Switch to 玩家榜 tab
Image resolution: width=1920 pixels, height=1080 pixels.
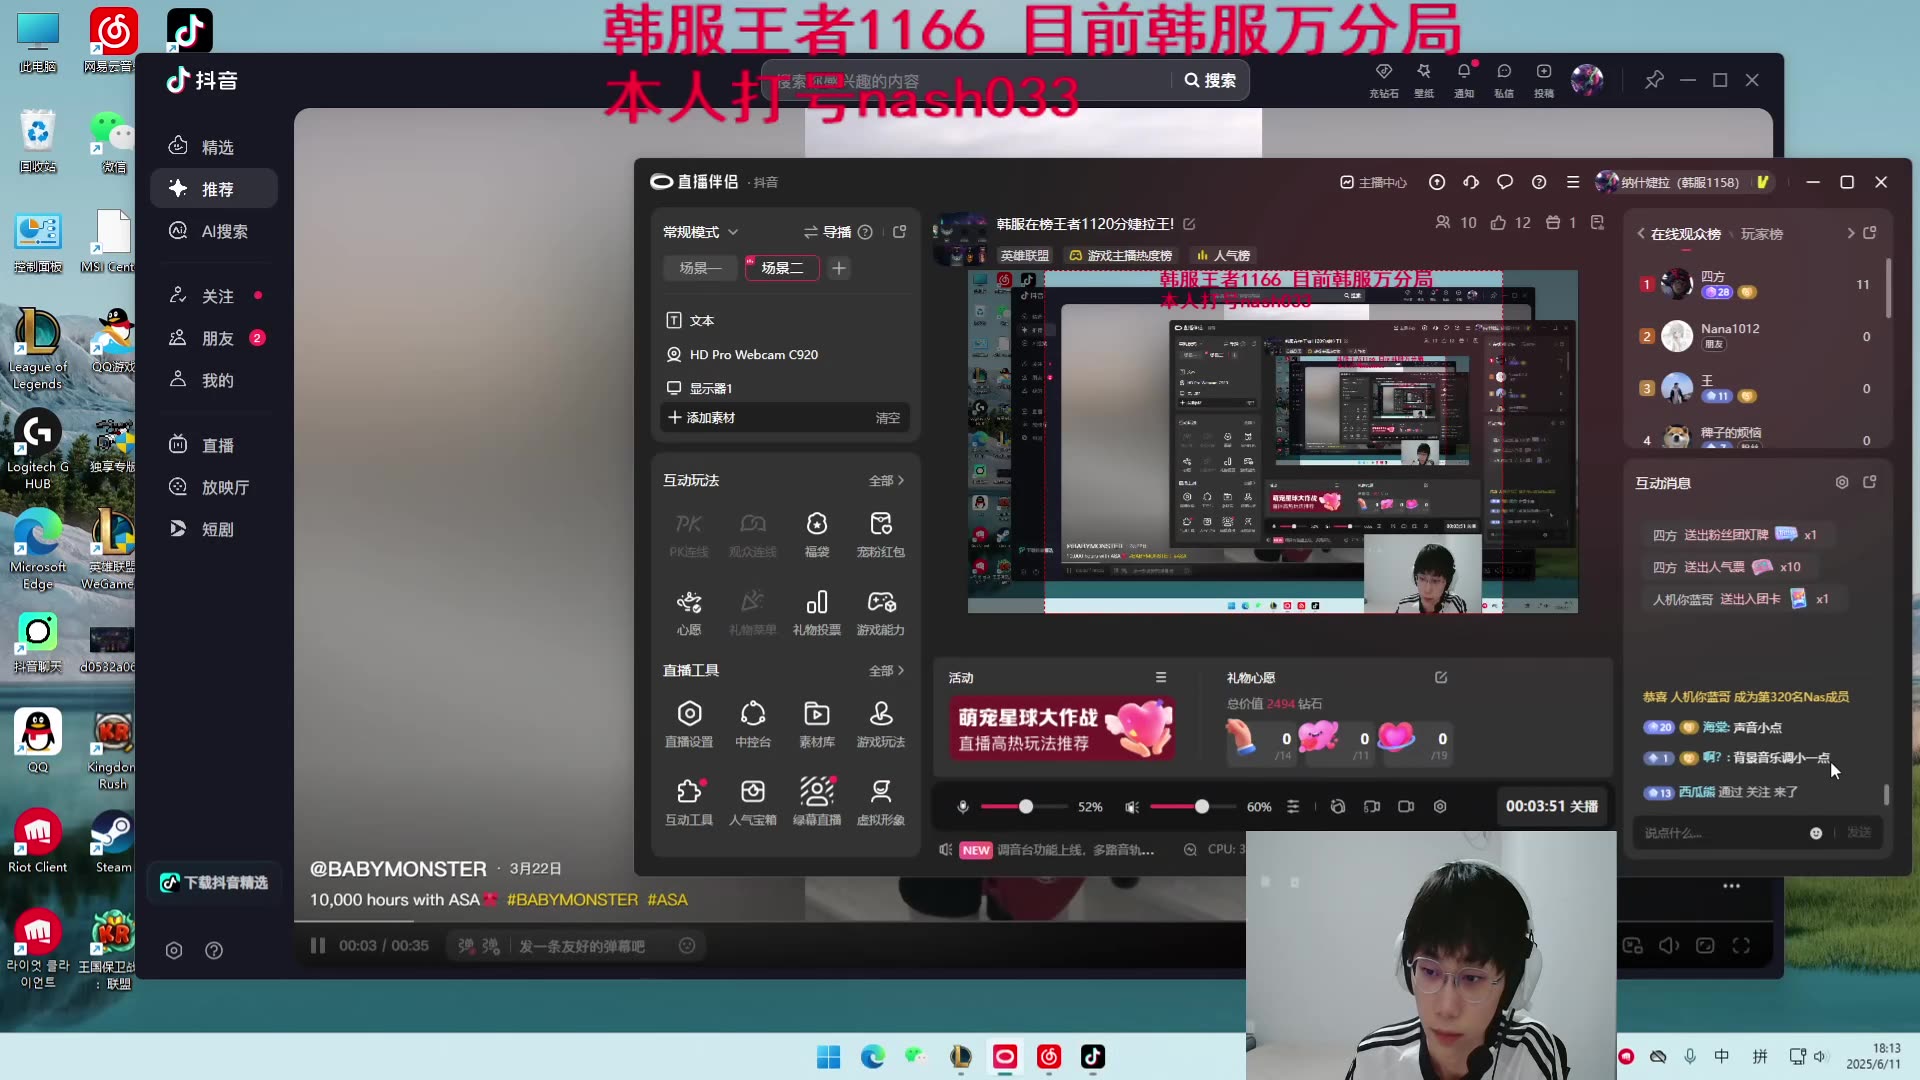tap(1762, 234)
